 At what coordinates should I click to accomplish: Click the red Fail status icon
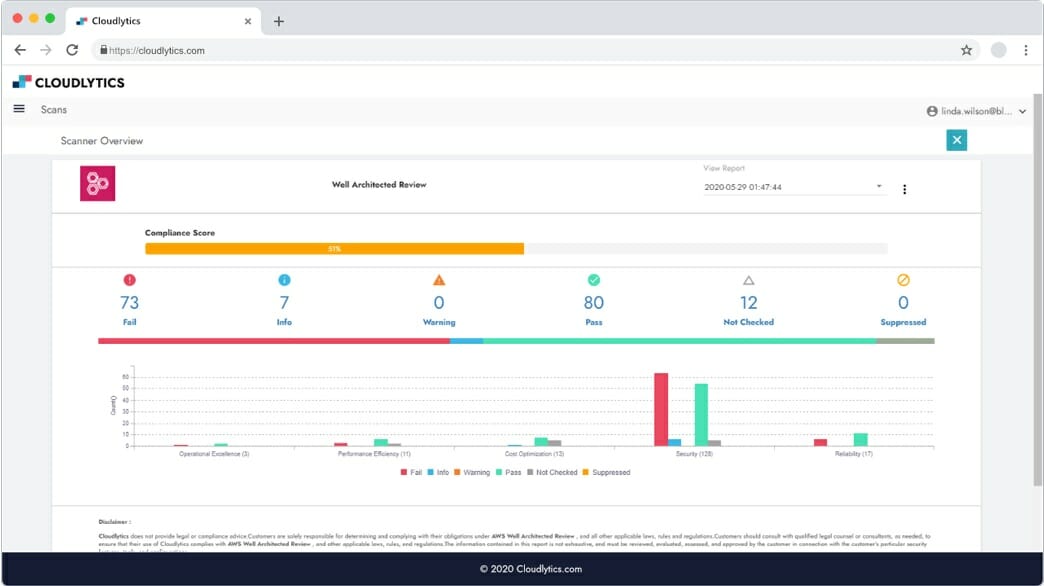coord(129,280)
